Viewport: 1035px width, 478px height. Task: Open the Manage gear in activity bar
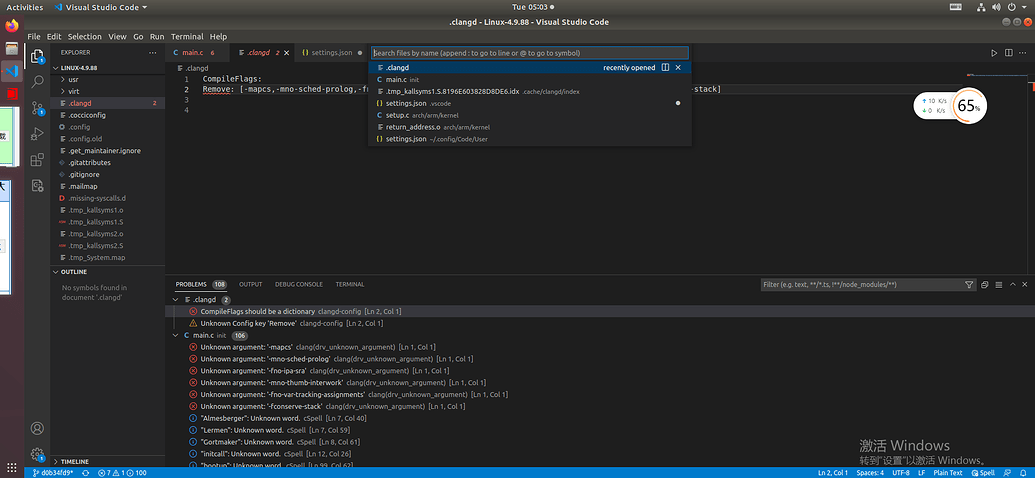click(x=37, y=455)
